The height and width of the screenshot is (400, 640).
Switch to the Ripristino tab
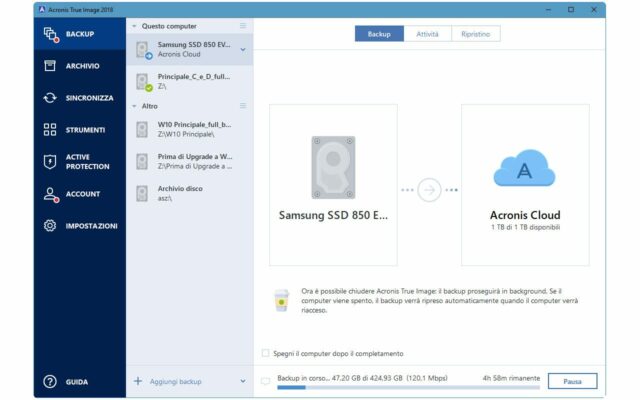(475, 34)
